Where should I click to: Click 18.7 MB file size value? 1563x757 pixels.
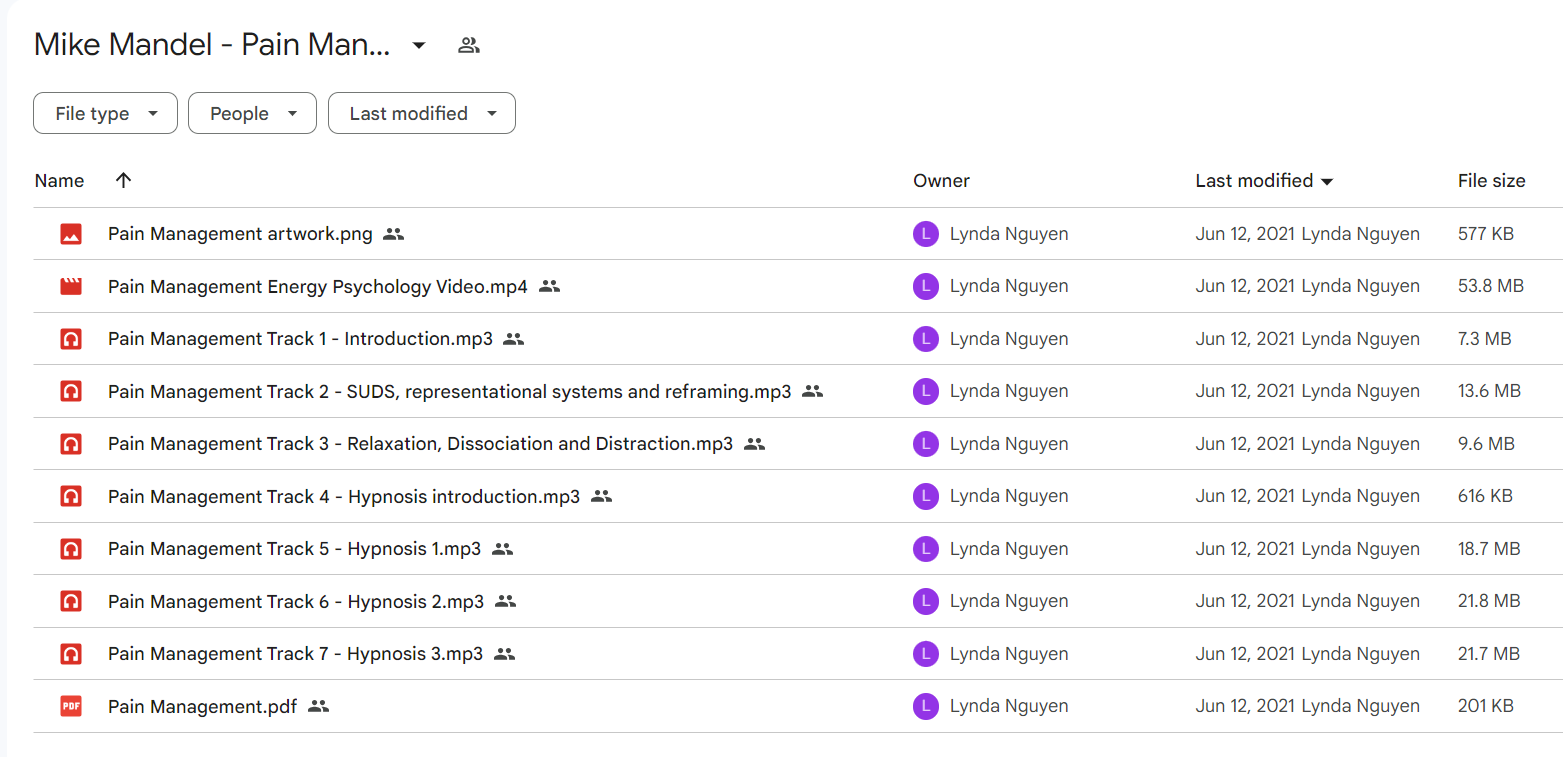click(x=1489, y=549)
